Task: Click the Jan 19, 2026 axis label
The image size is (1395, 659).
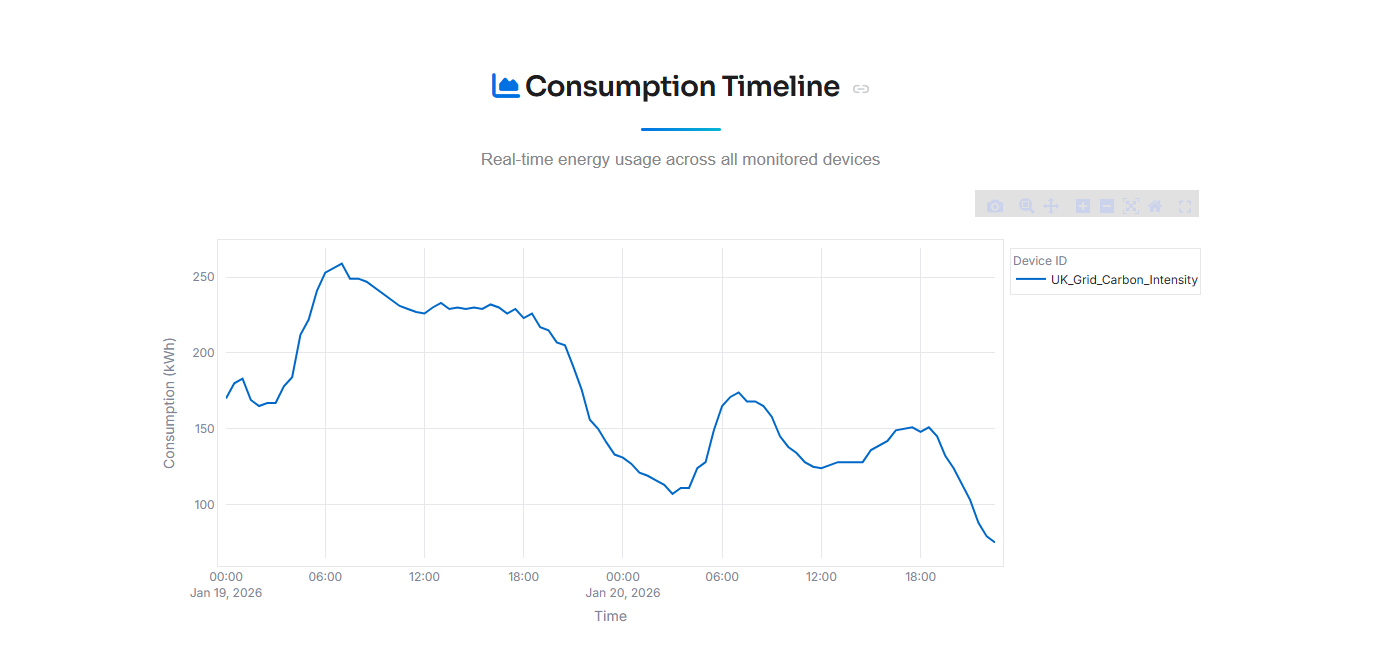Action: [226, 593]
